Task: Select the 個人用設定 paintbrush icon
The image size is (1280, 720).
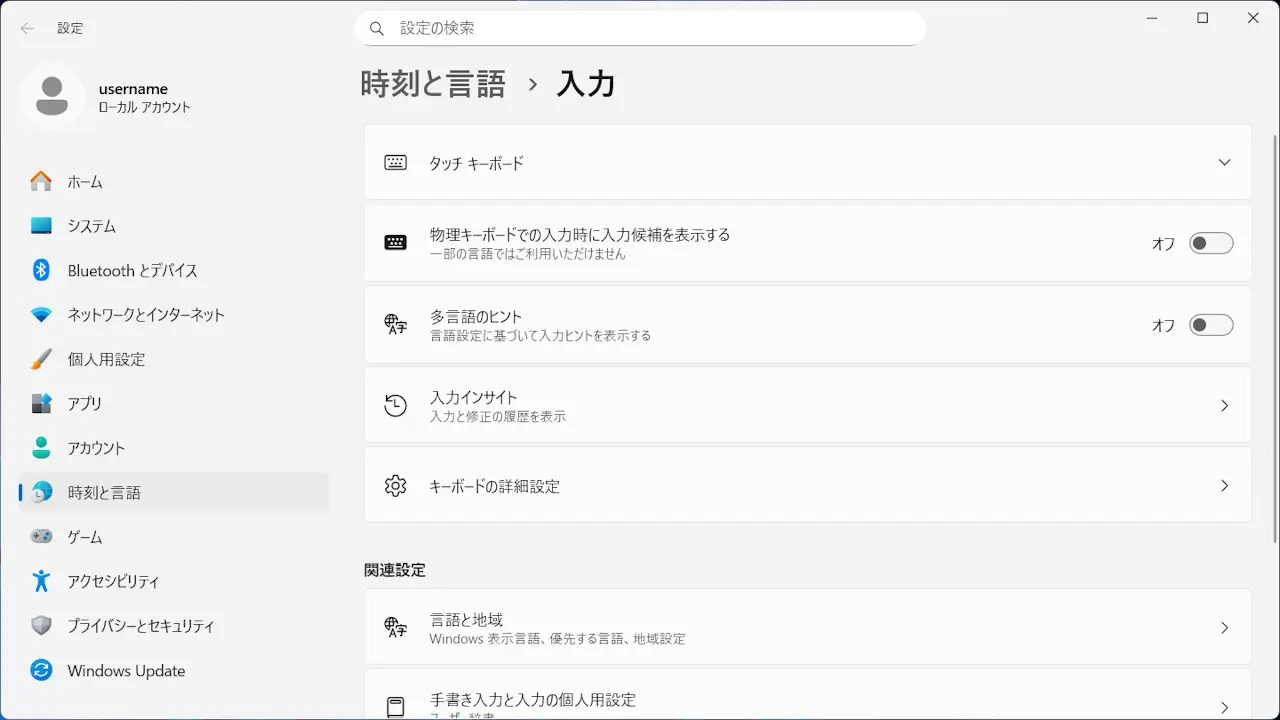Action: click(x=41, y=359)
